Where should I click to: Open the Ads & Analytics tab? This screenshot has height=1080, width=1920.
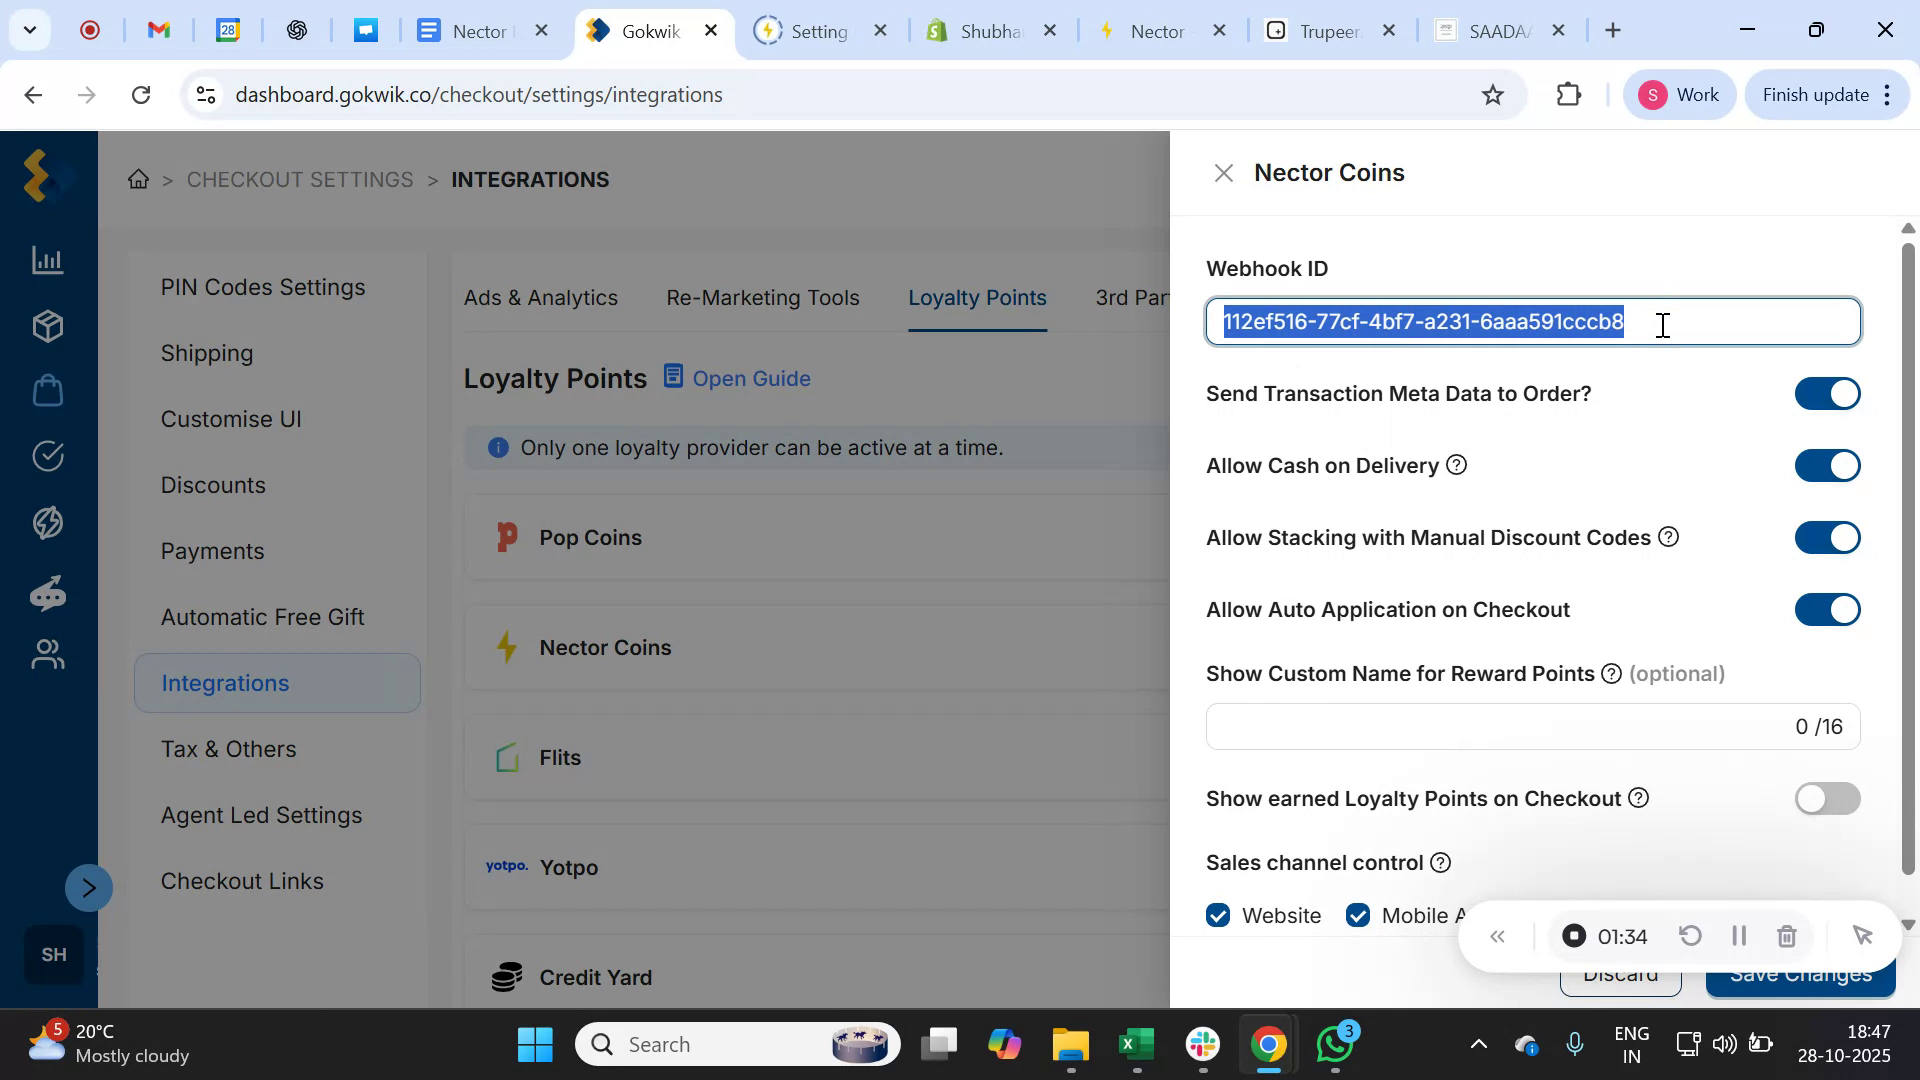pos(540,297)
